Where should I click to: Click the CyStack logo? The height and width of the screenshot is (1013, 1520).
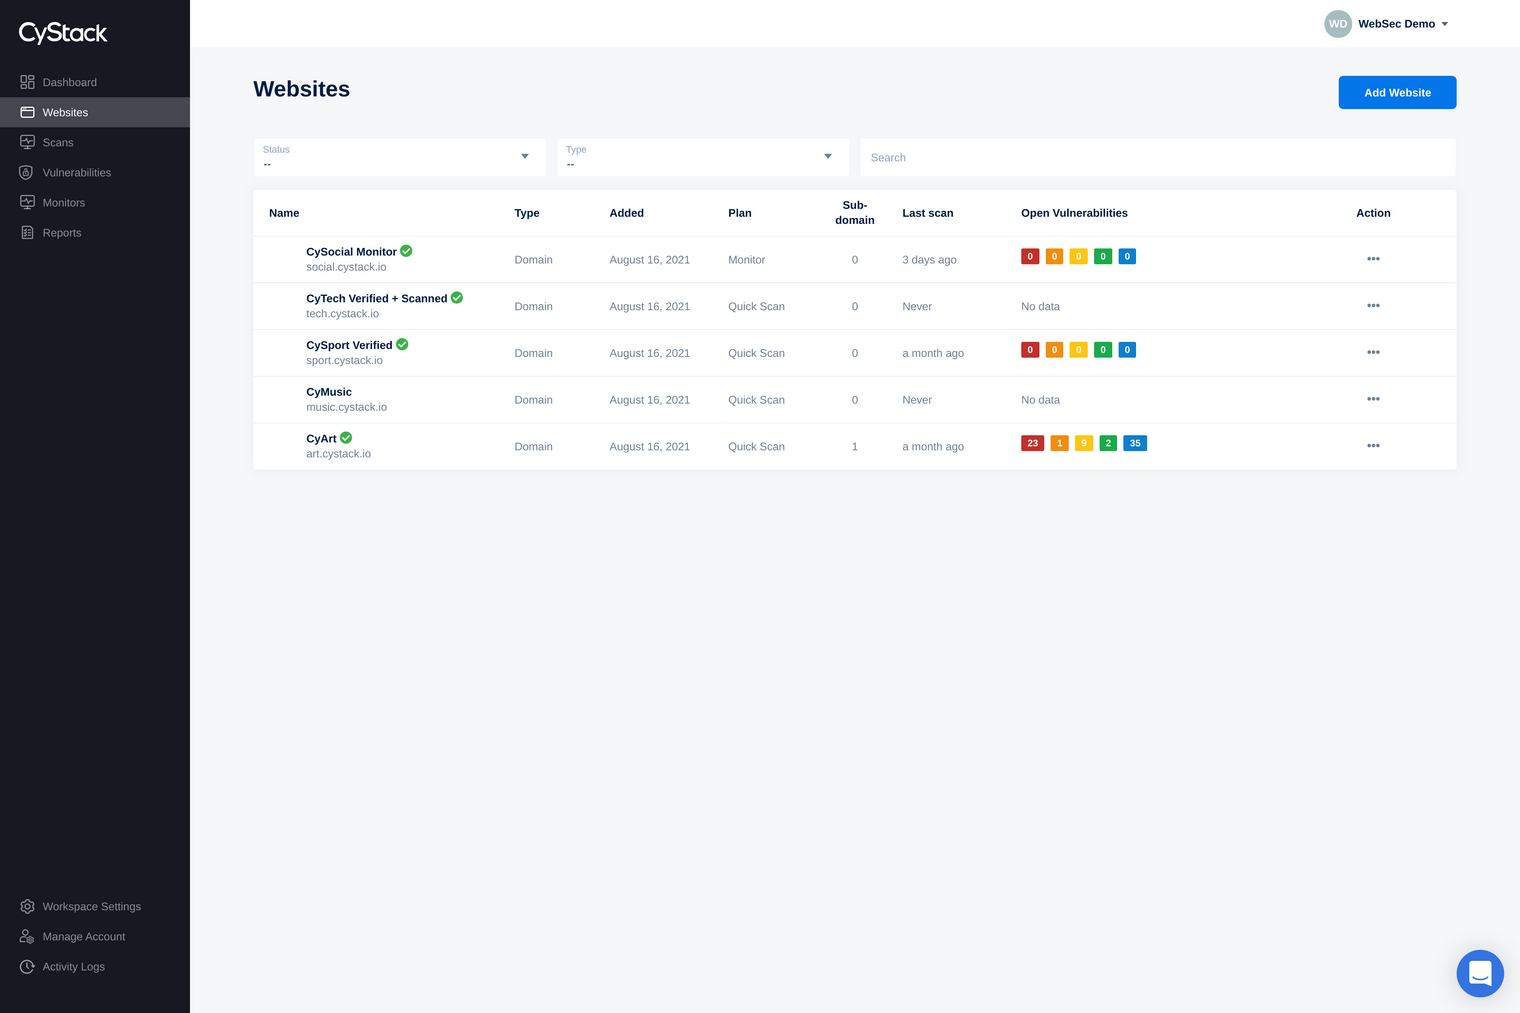(63, 33)
